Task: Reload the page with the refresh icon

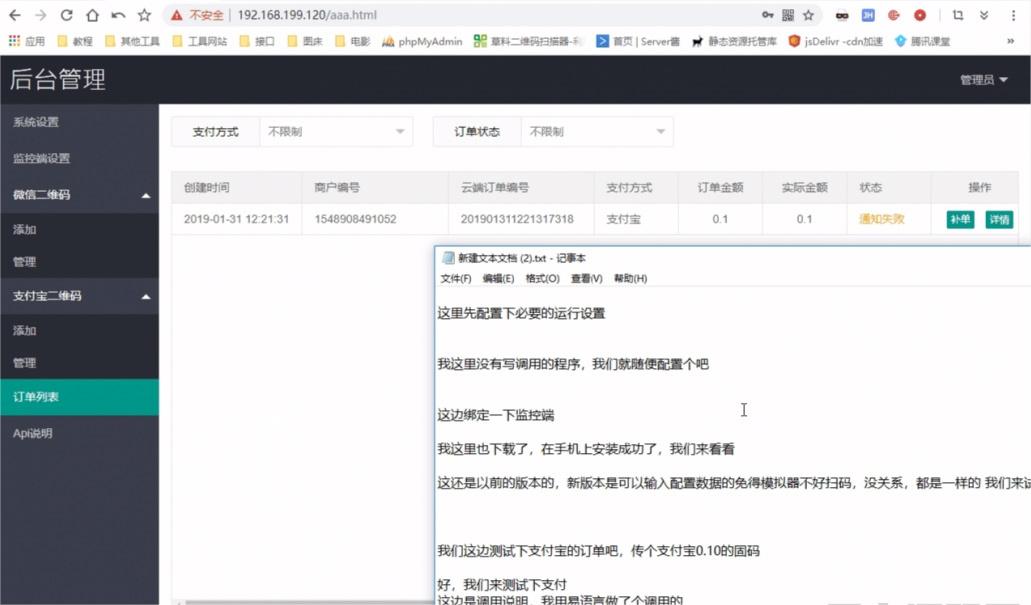Action: tap(64, 15)
